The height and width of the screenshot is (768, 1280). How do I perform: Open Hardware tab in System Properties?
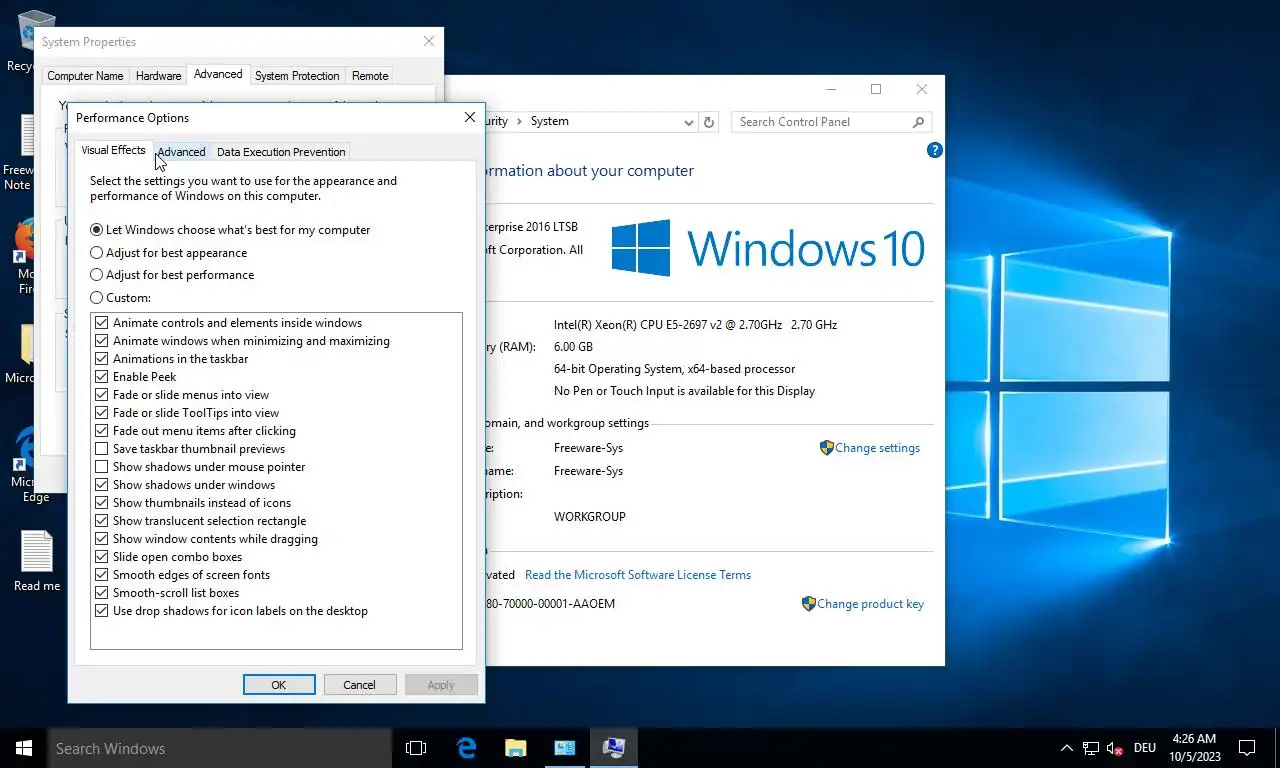pyautogui.click(x=159, y=76)
